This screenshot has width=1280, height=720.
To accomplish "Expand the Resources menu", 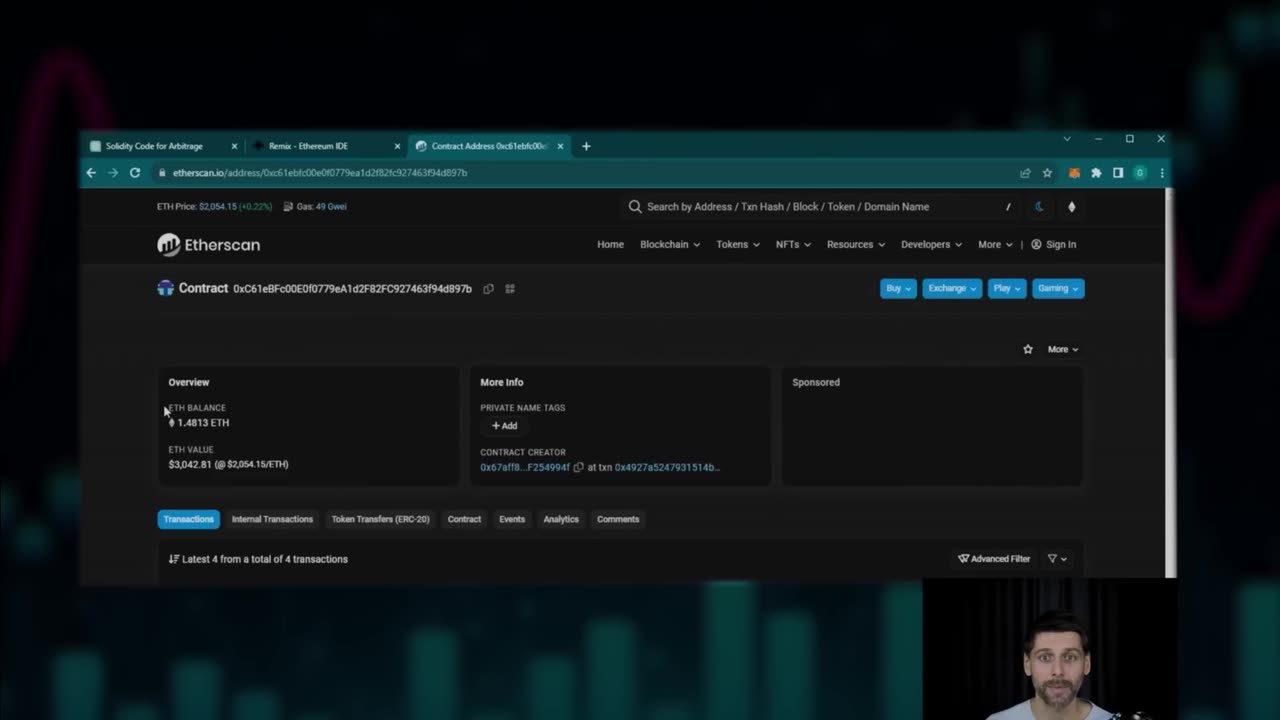I will (x=856, y=245).
